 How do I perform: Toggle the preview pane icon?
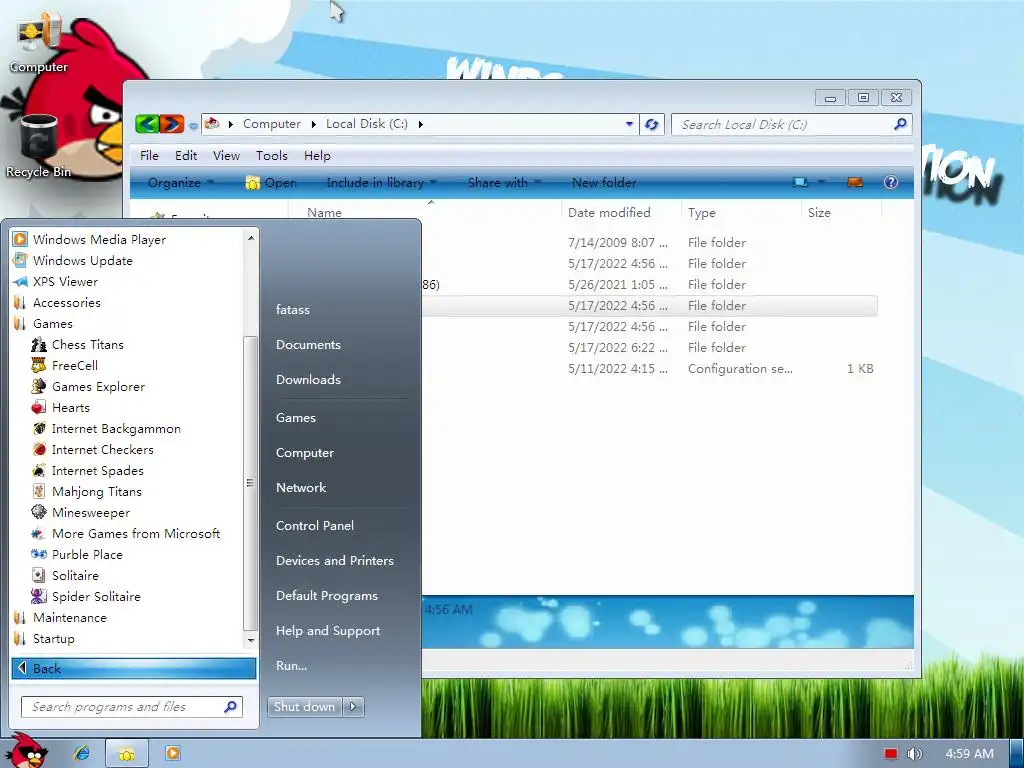point(855,182)
